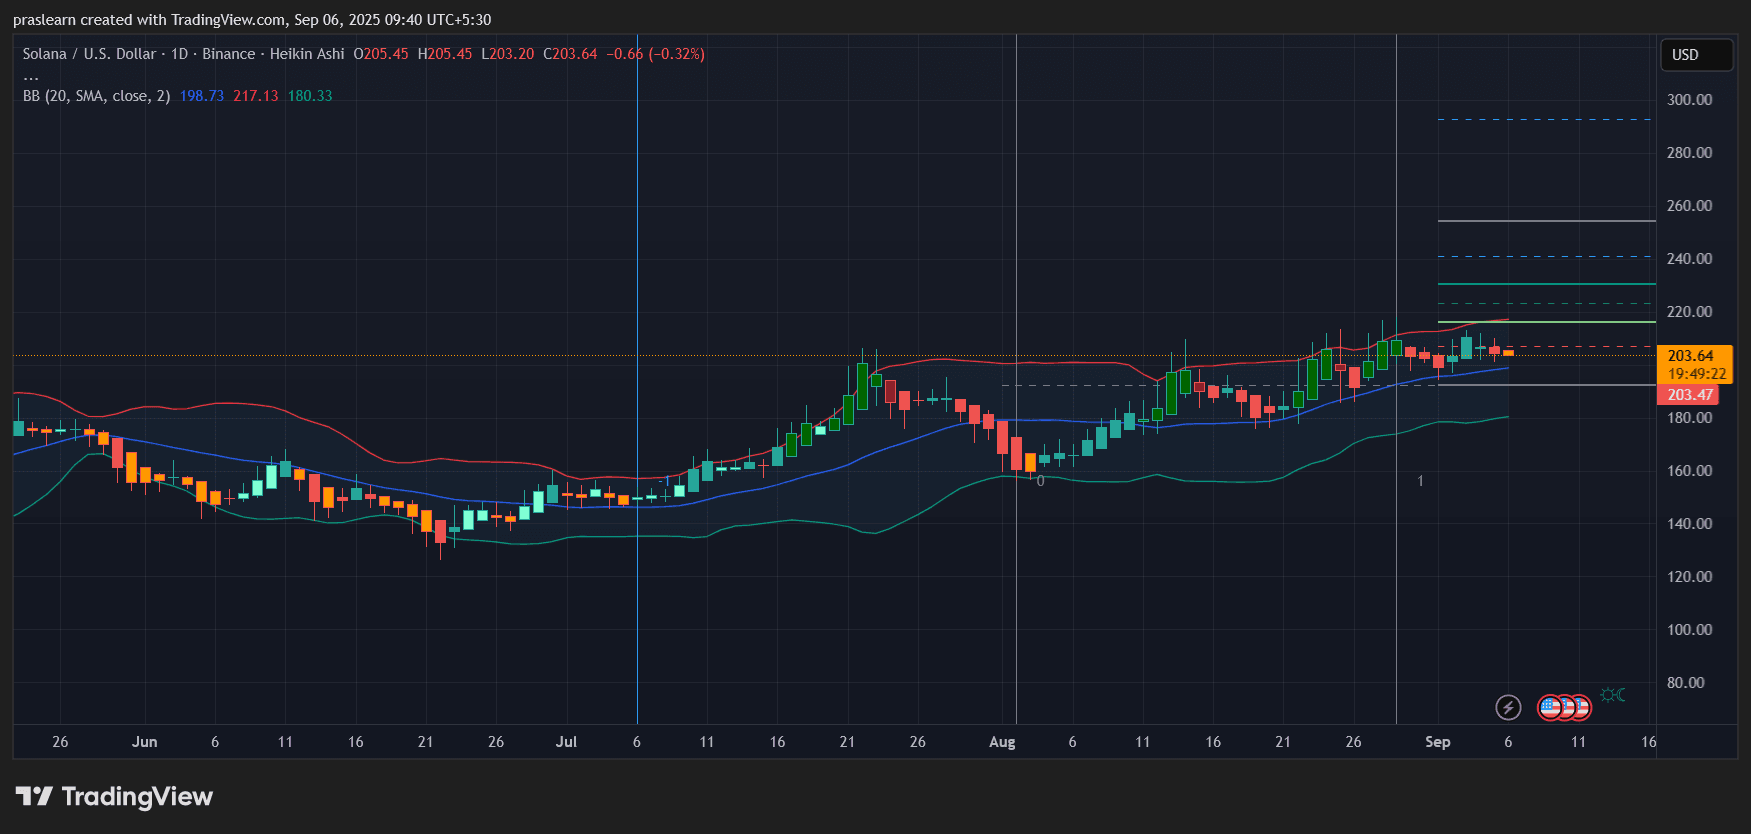
Task: Click the green 180.33 BB lower value
Action: [310, 96]
